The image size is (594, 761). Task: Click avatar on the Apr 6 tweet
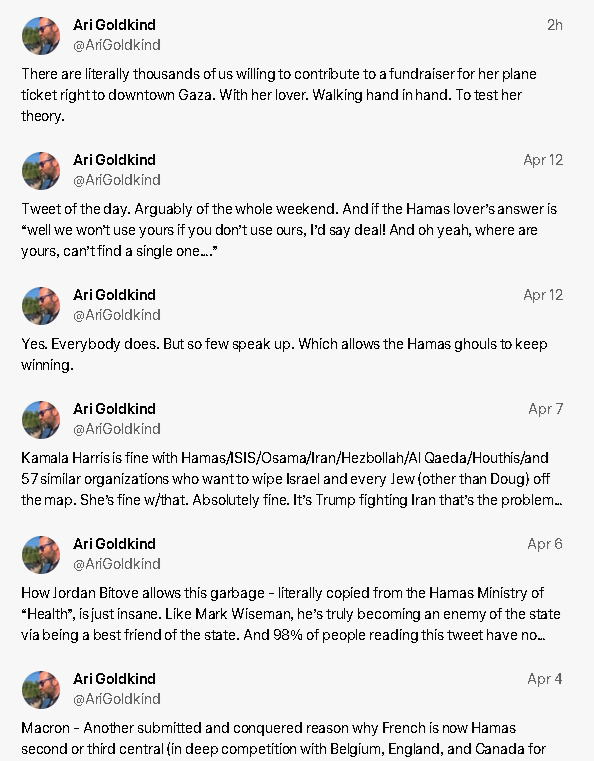tap(41, 554)
